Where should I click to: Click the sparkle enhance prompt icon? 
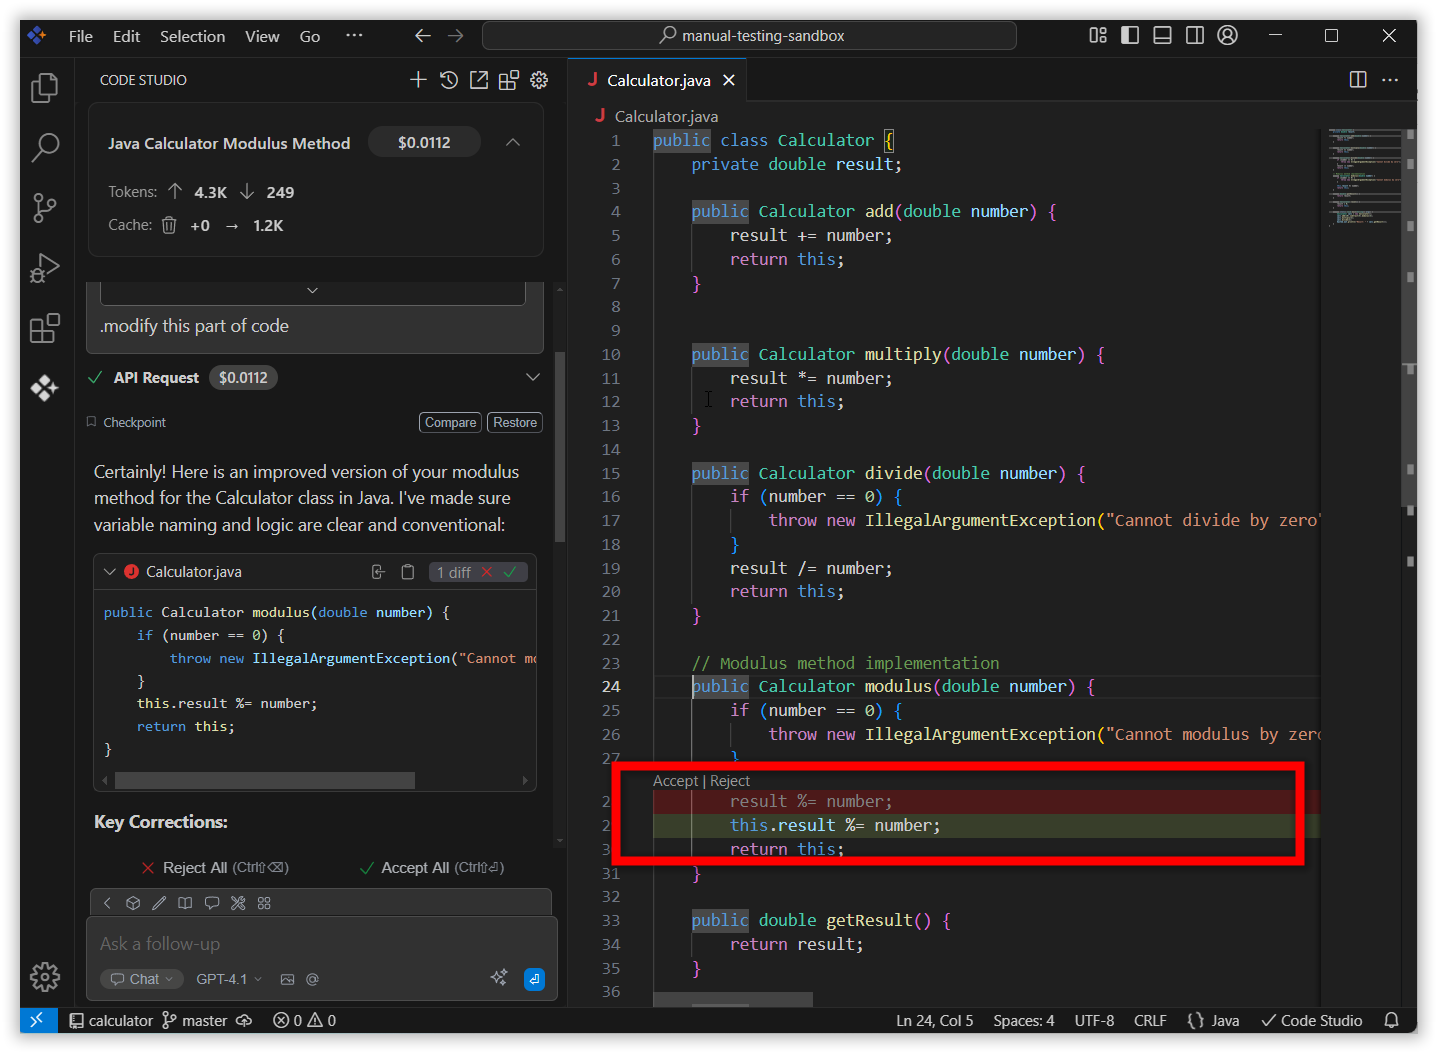[499, 978]
